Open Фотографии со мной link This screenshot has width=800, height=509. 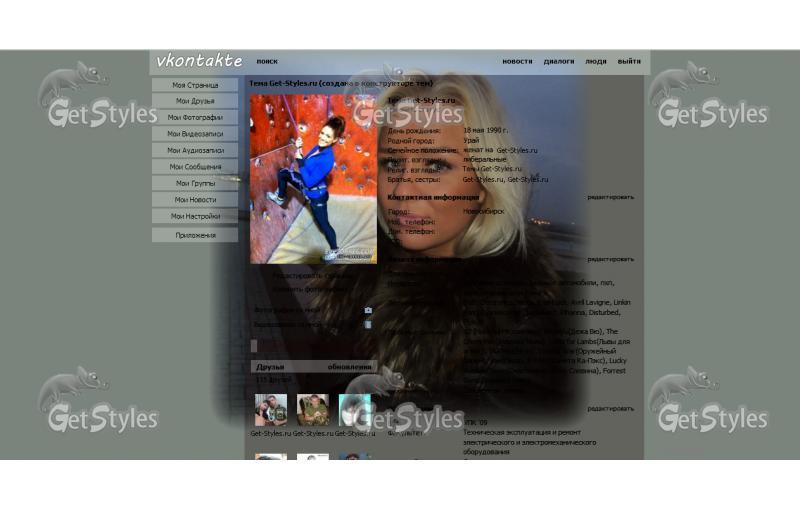click(x=287, y=310)
